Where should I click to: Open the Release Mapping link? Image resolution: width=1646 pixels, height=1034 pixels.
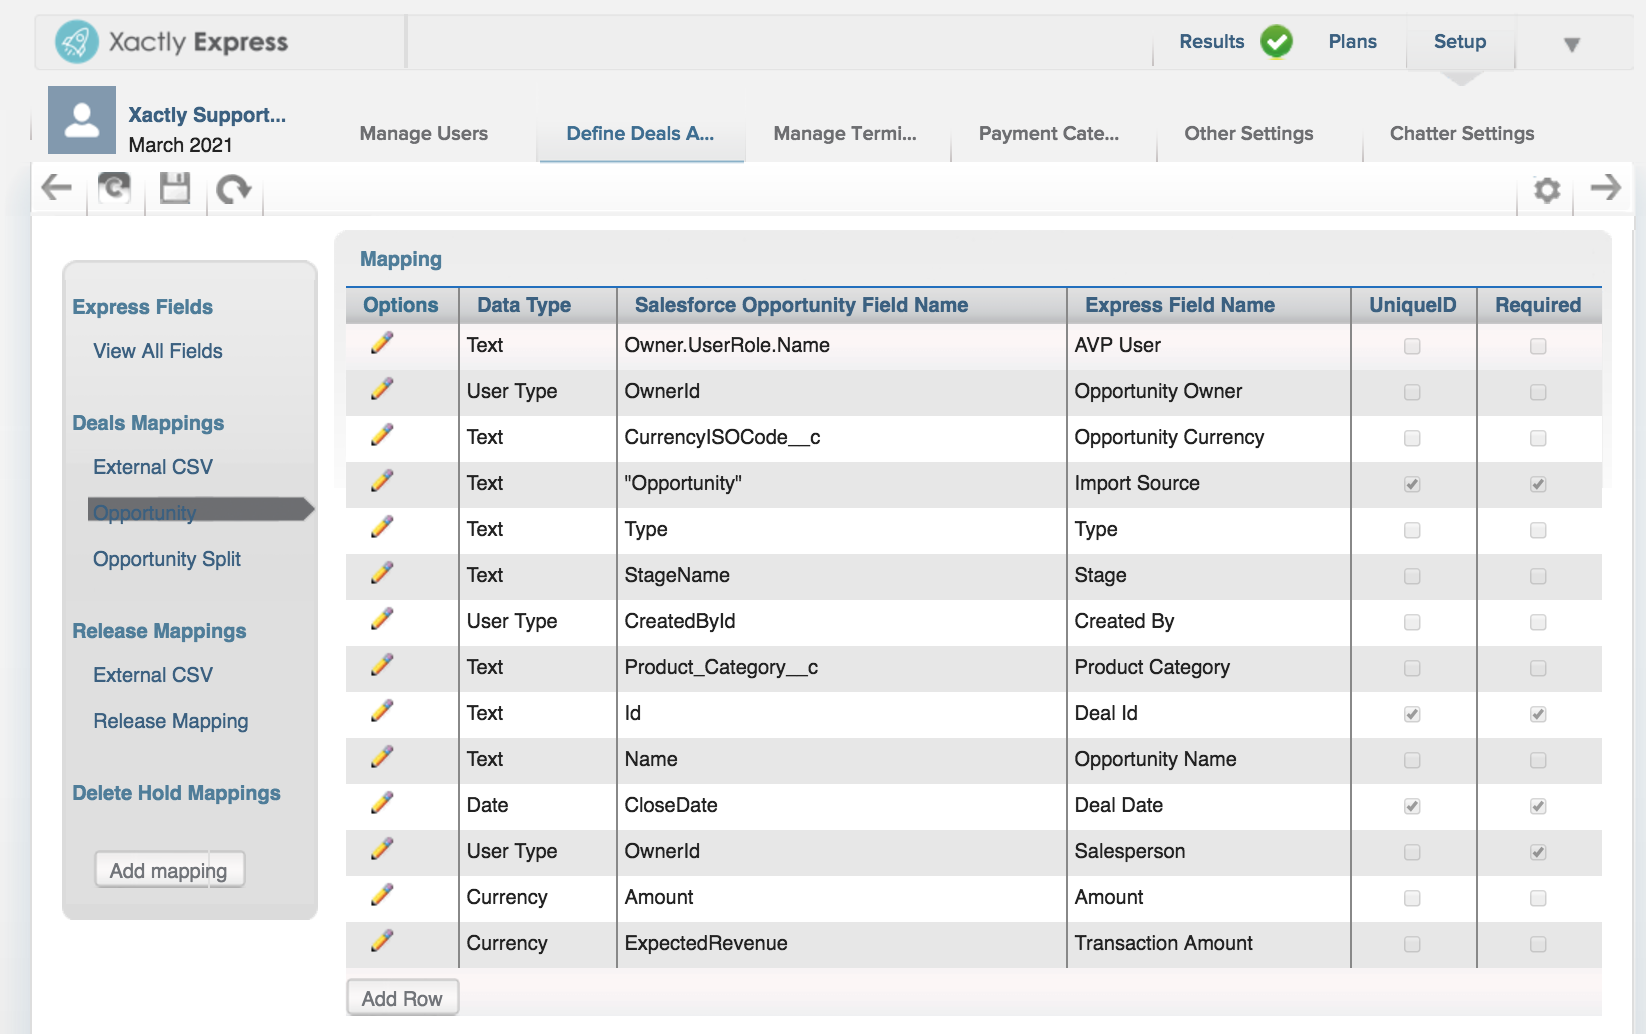[x=171, y=722]
